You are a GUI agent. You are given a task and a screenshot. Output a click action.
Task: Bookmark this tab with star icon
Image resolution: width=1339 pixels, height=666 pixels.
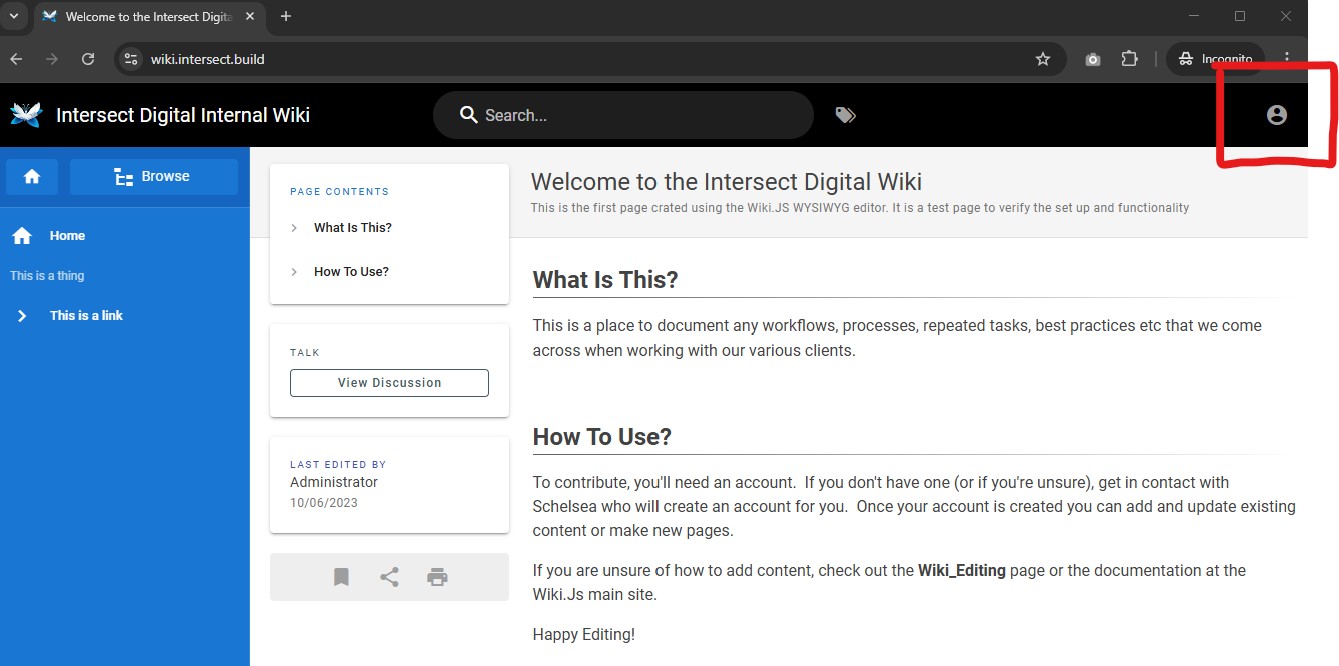point(1043,59)
